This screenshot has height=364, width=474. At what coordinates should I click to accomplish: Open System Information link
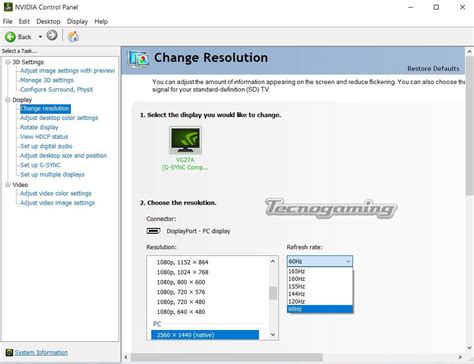coord(41,352)
